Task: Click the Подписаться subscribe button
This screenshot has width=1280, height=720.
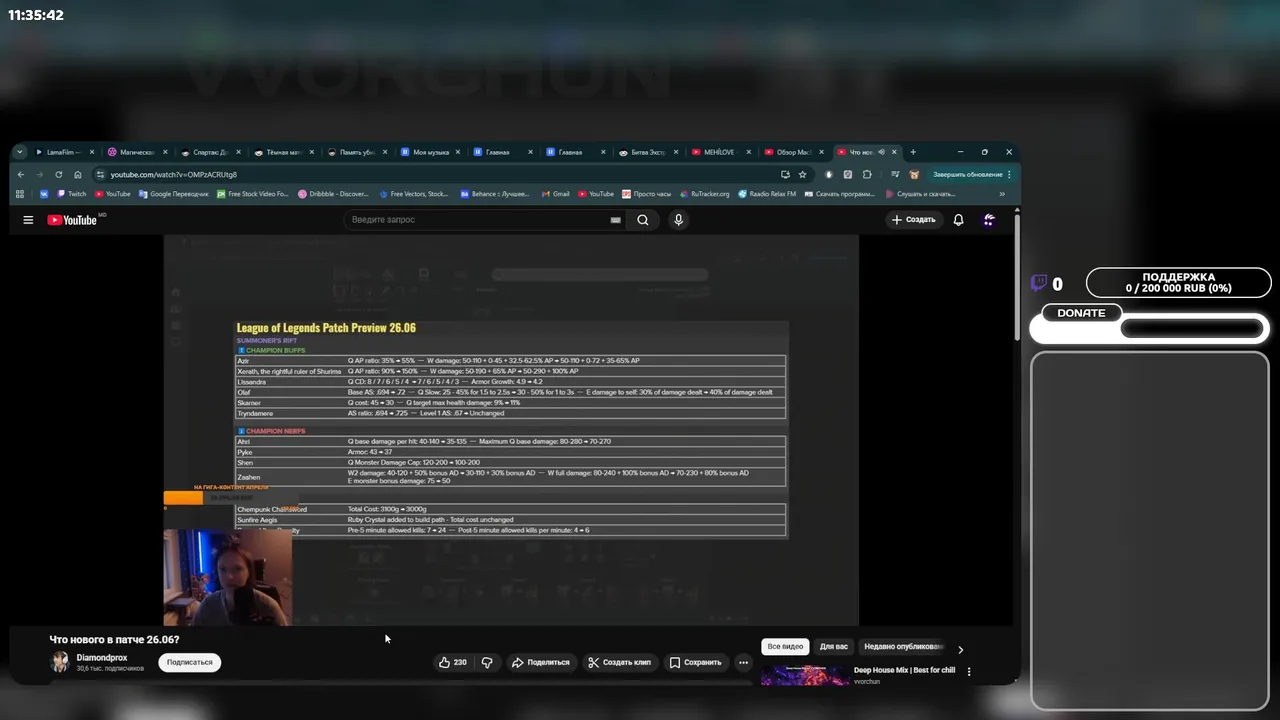Action: point(190,662)
